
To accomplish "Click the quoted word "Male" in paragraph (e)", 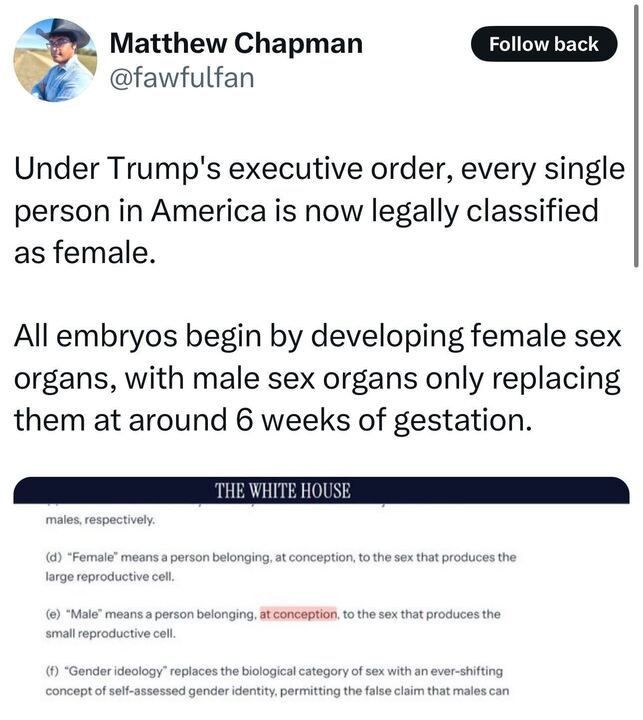I will [83, 614].
